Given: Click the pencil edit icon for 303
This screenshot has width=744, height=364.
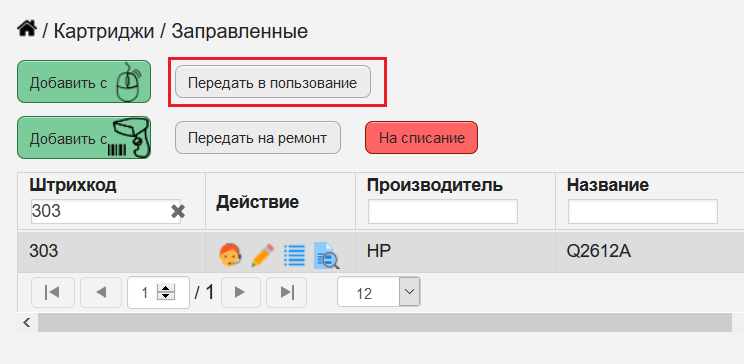Looking at the screenshot, I should (262, 255).
